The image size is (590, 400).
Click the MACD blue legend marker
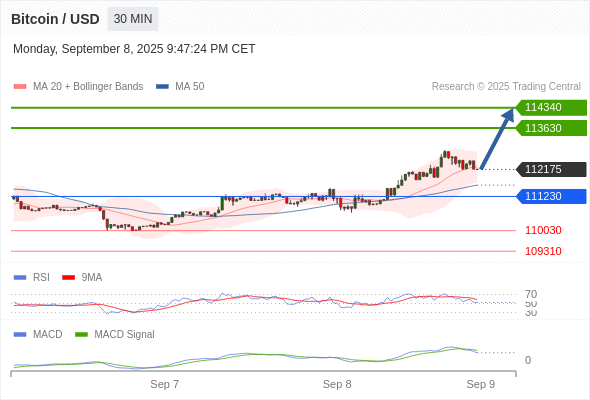pos(20,335)
